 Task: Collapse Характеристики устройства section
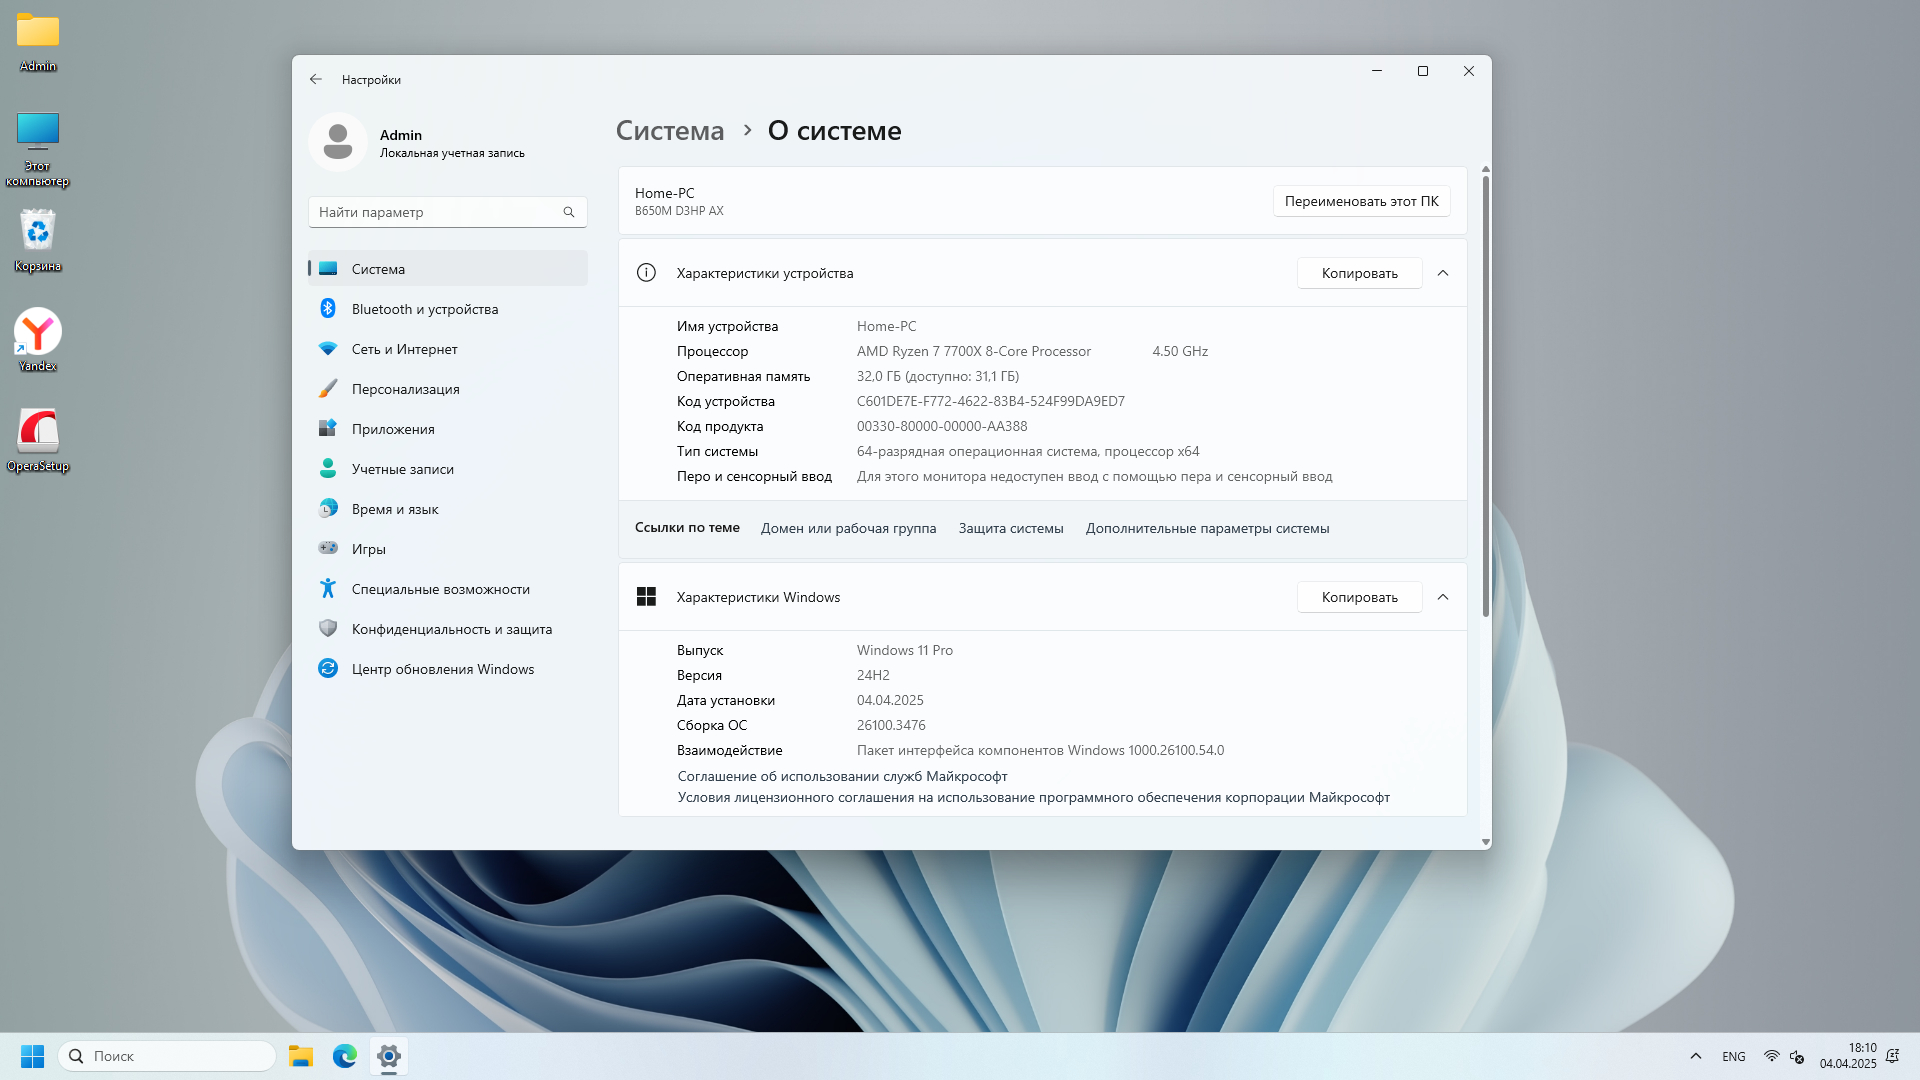[x=1443, y=273]
